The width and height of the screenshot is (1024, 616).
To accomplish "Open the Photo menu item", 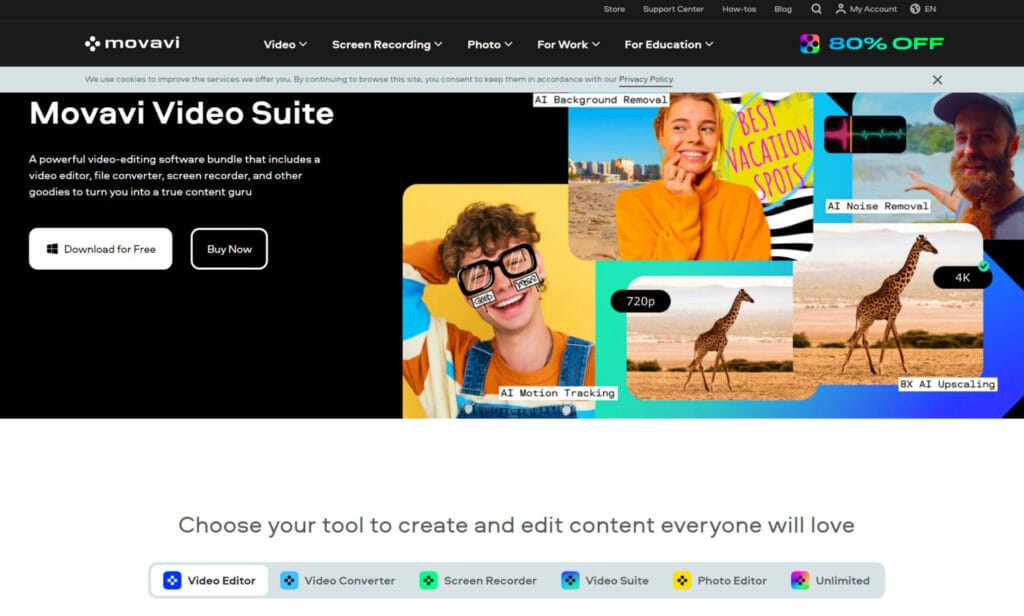I will click(x=489, y=44).
